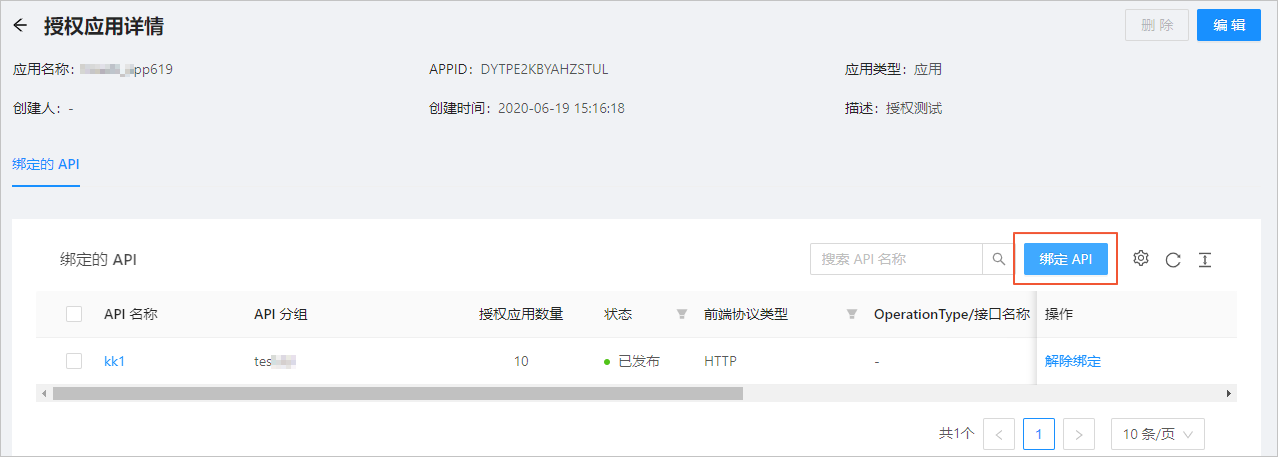Click authorized app count 10
The width and height of the screenshot is (1278, 457).
click(521, 361)
